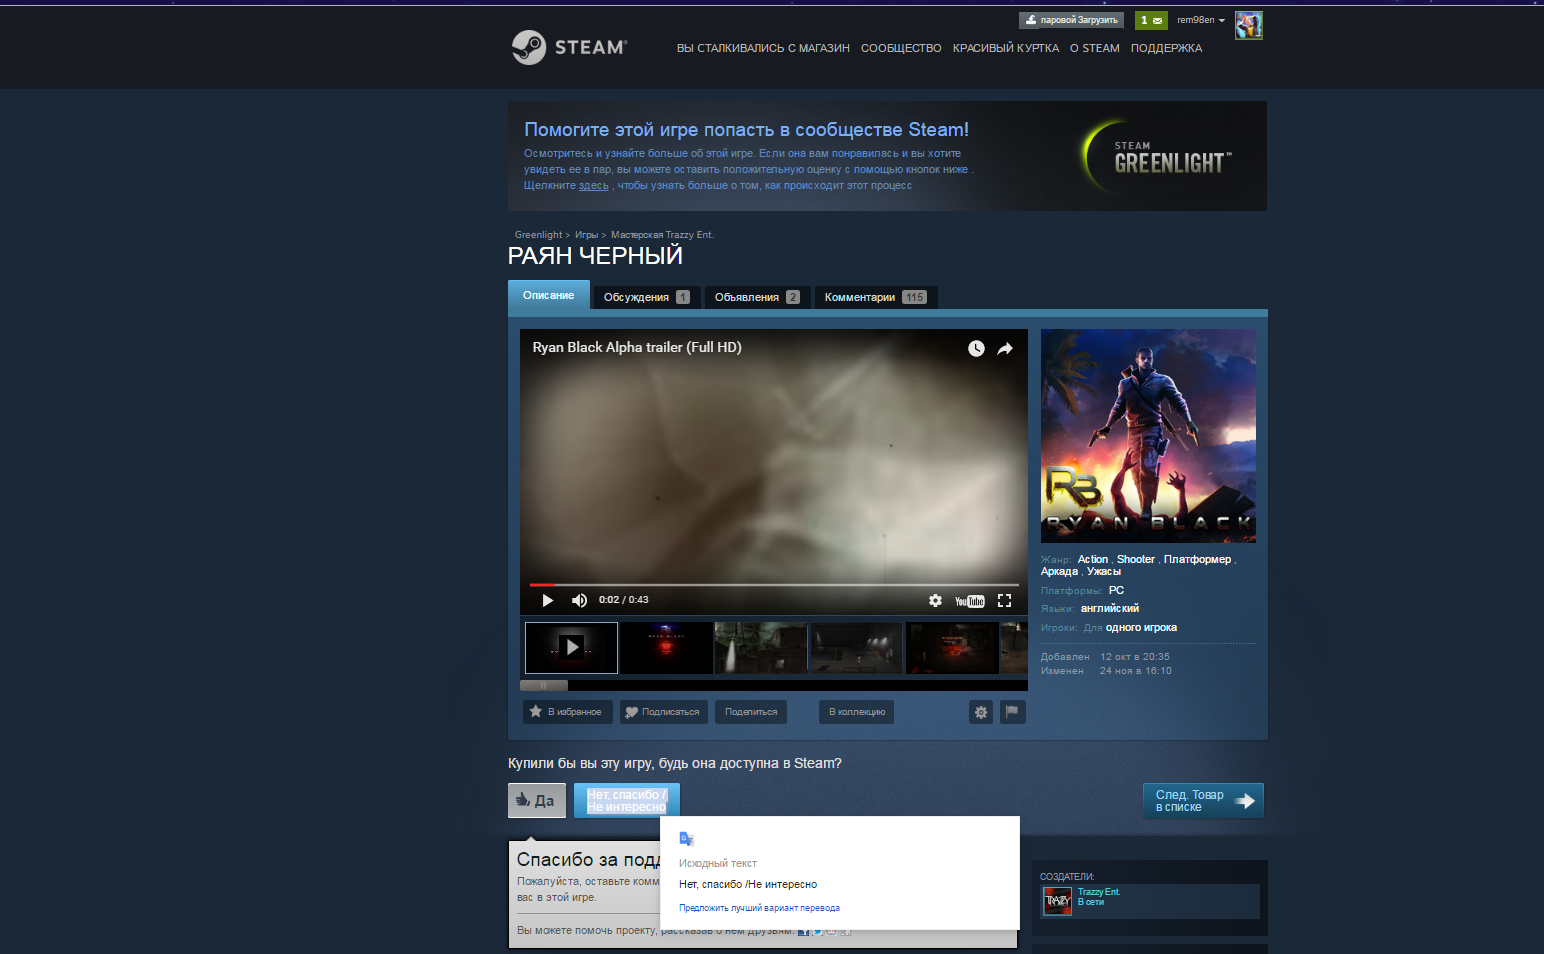The width and height of the screenshot is (1544, 954).
Task: Mute the video with the speaker icon
Action: point(579,600)
